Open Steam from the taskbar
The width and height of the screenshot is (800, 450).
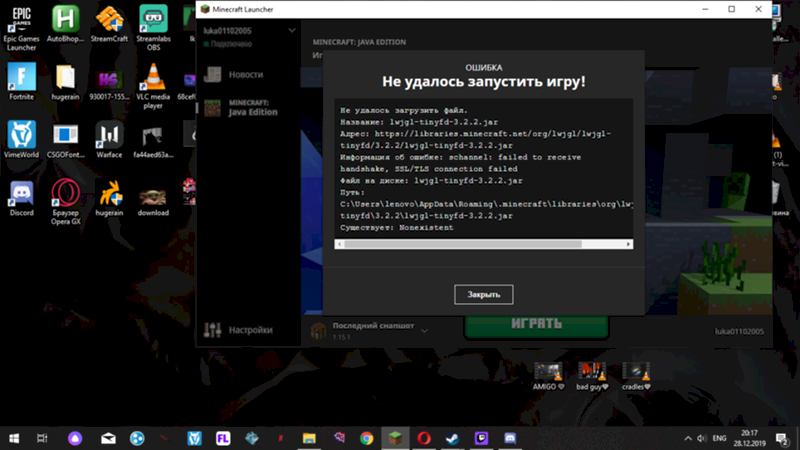tap(453, 438)
